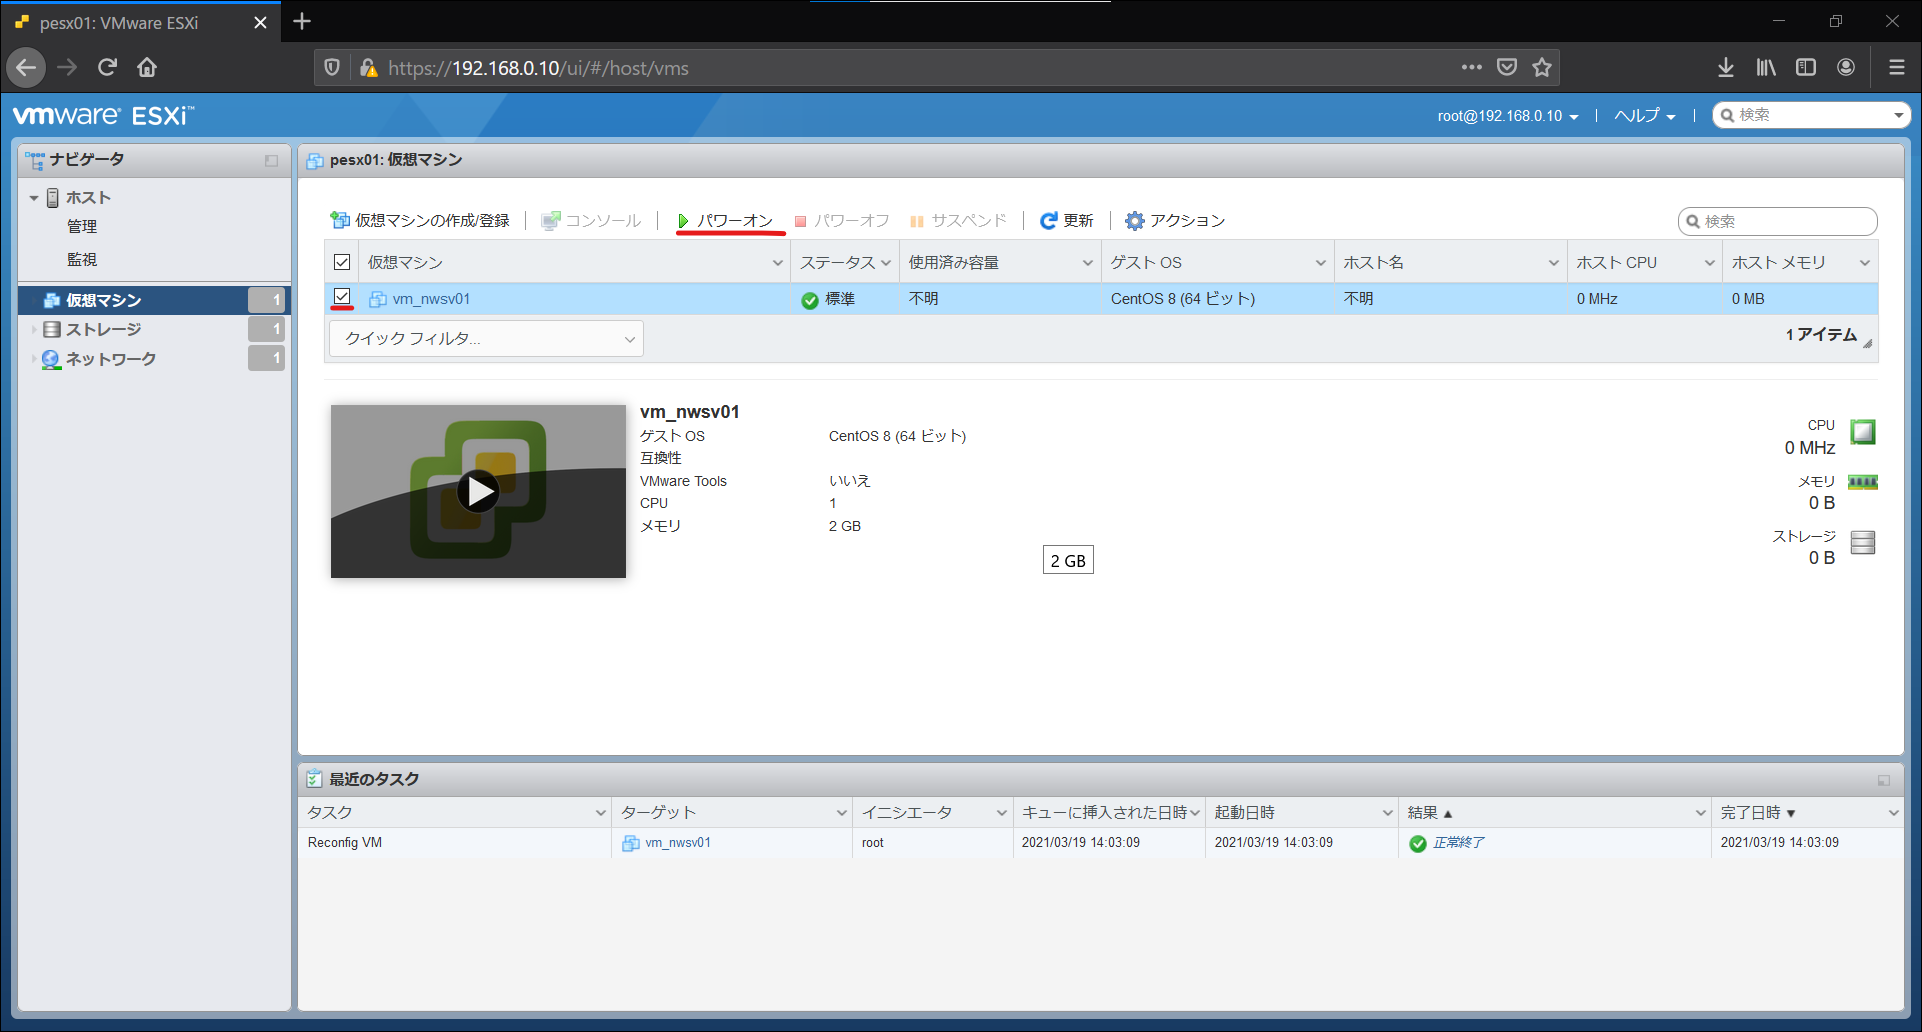Click the Suspend (サスペンド) toolbar button

[958, 220]
